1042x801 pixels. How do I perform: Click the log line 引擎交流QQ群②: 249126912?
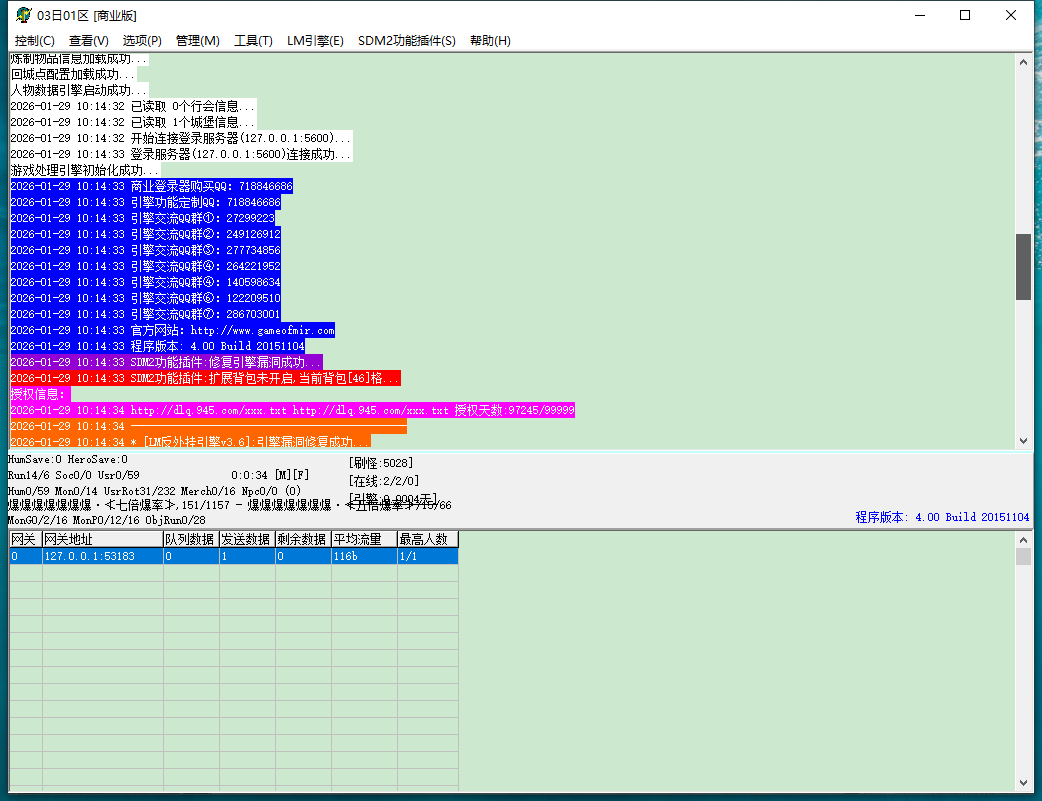click(146, 234)
